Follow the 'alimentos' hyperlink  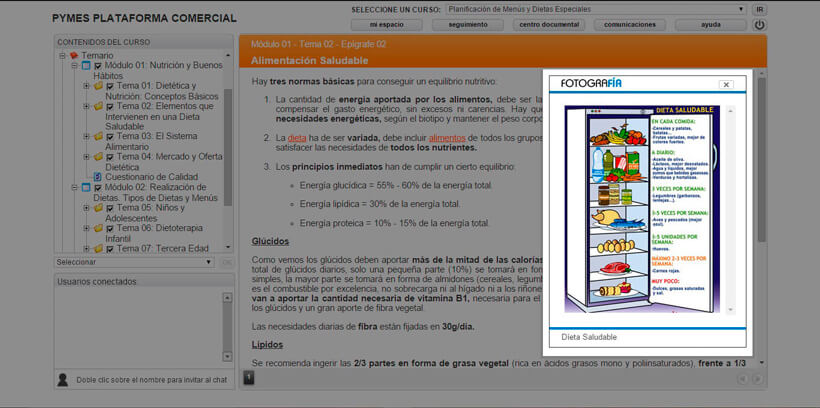point(447,138)
